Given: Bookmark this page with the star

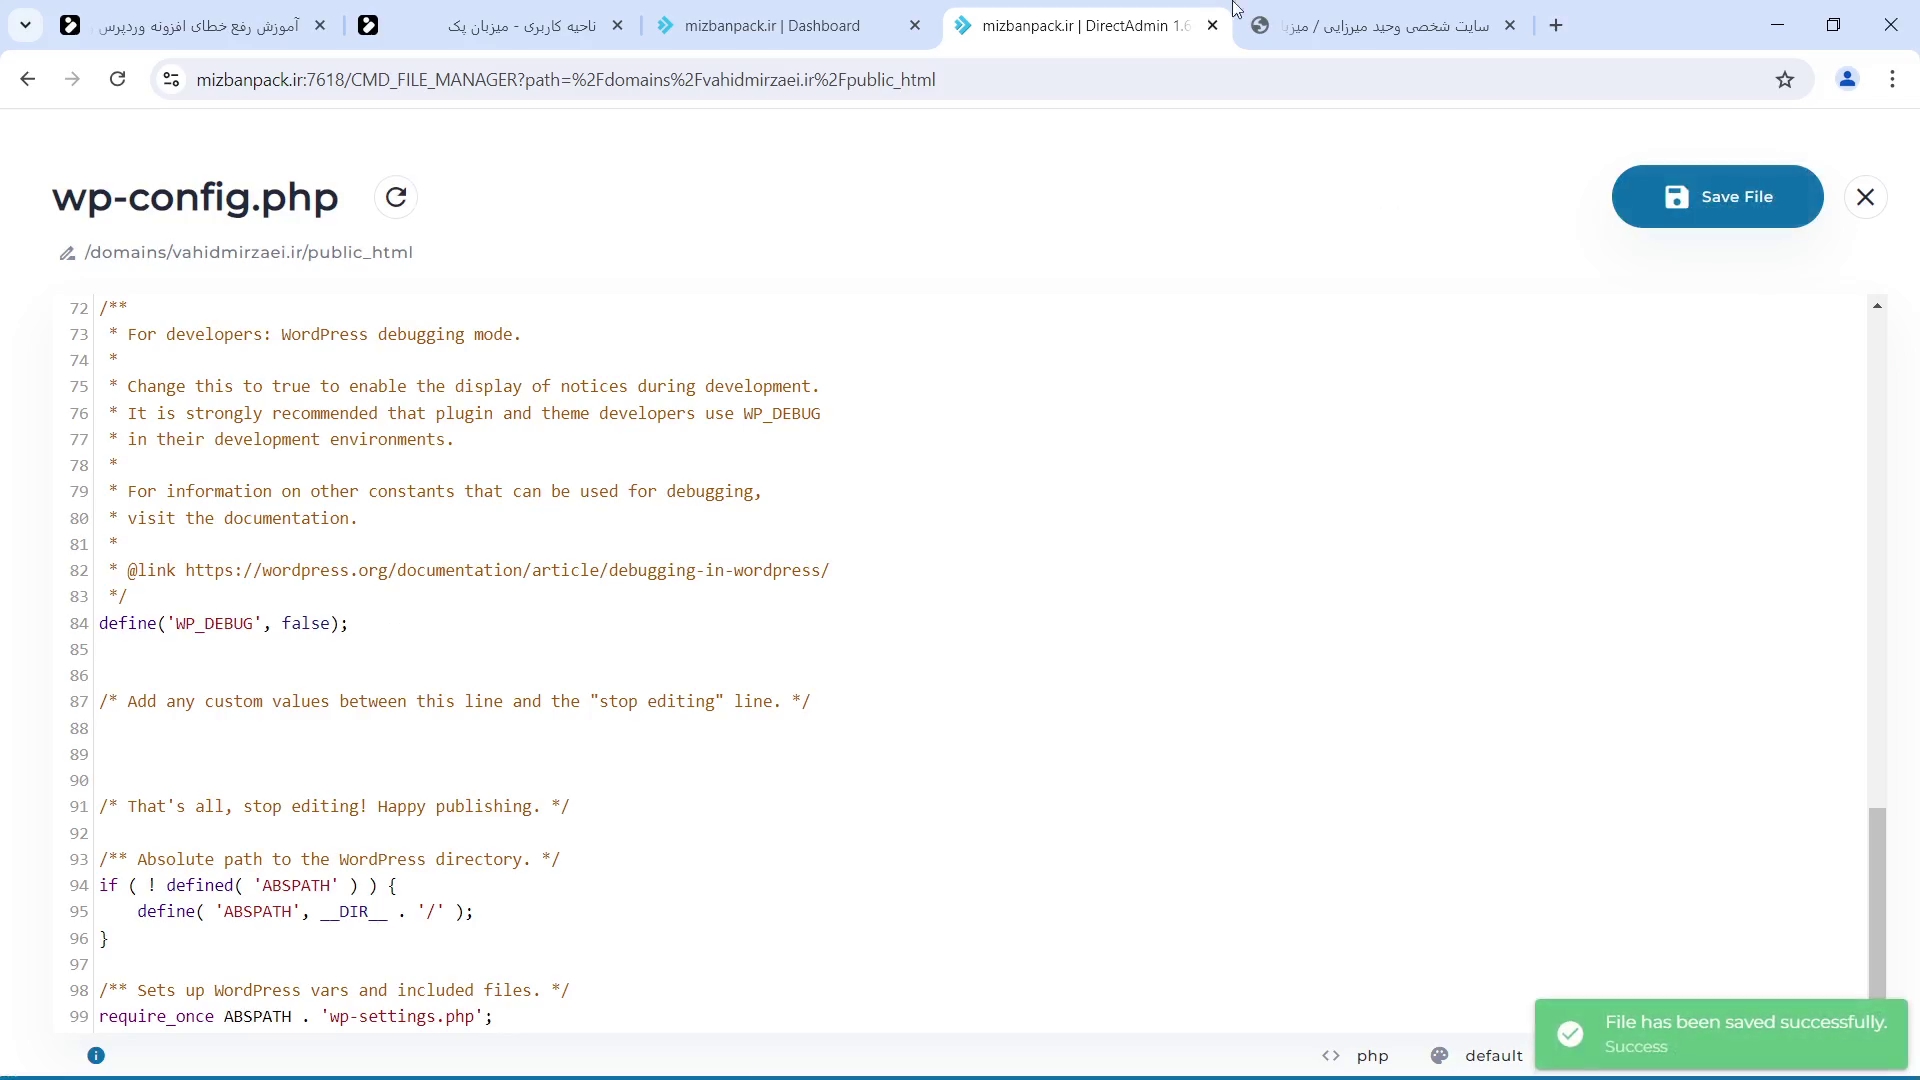Looking at the screenshot, I should (1785, 79).
